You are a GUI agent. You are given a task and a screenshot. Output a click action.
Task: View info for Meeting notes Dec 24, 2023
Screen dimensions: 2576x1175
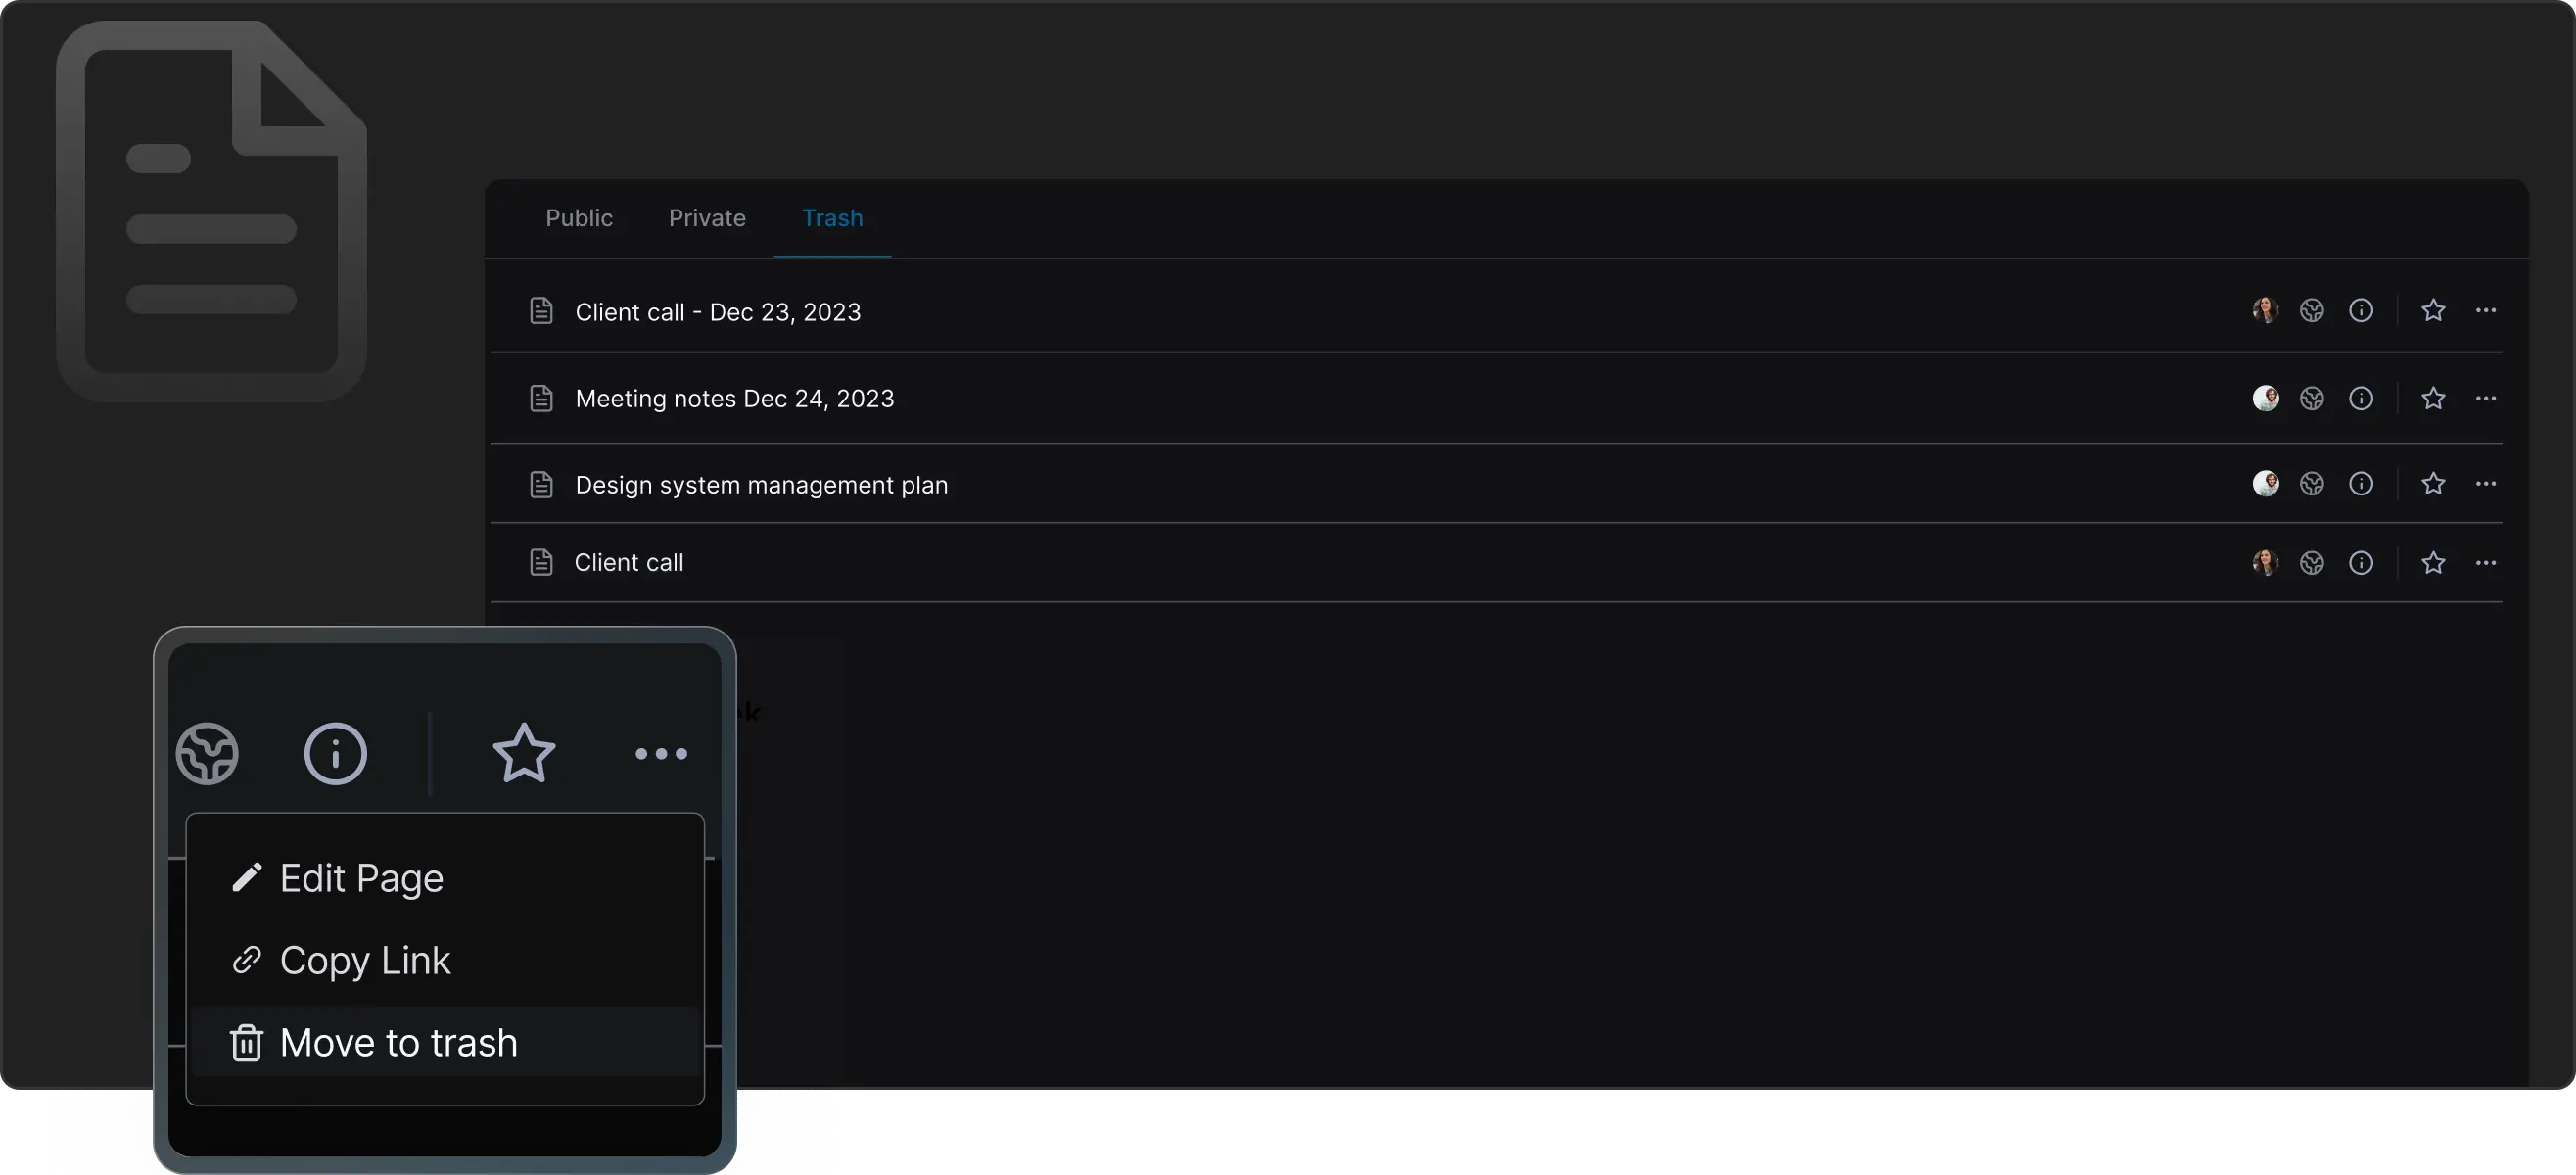[x=2361, y=399]
